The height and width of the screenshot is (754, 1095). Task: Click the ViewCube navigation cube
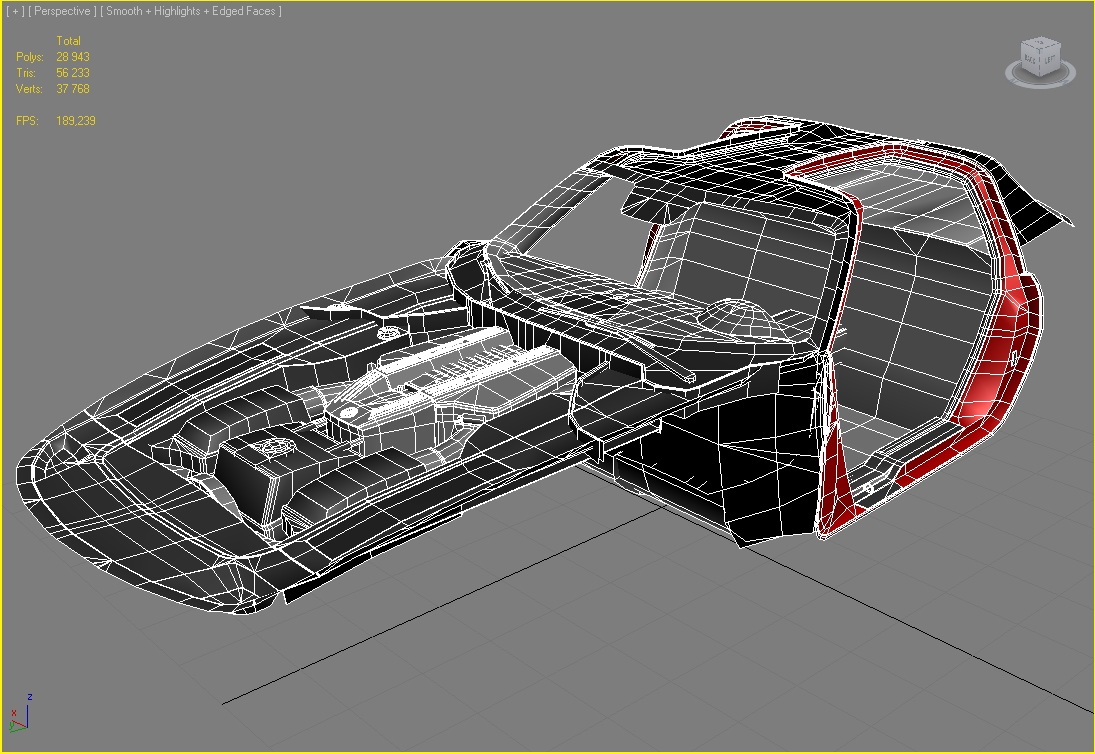click(x=1041, y=57)
